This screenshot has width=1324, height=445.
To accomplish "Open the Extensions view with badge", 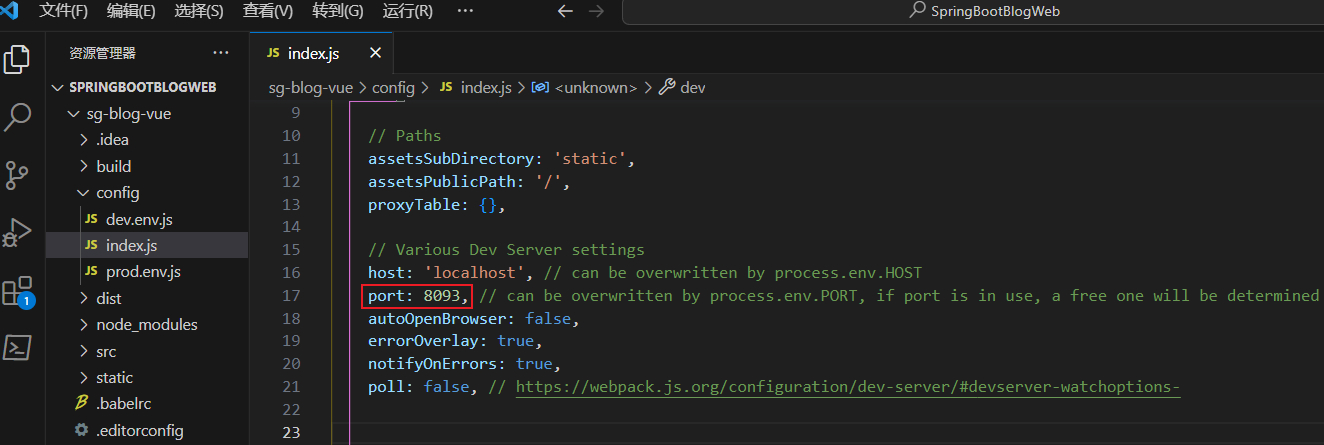I will click(17, 291).
